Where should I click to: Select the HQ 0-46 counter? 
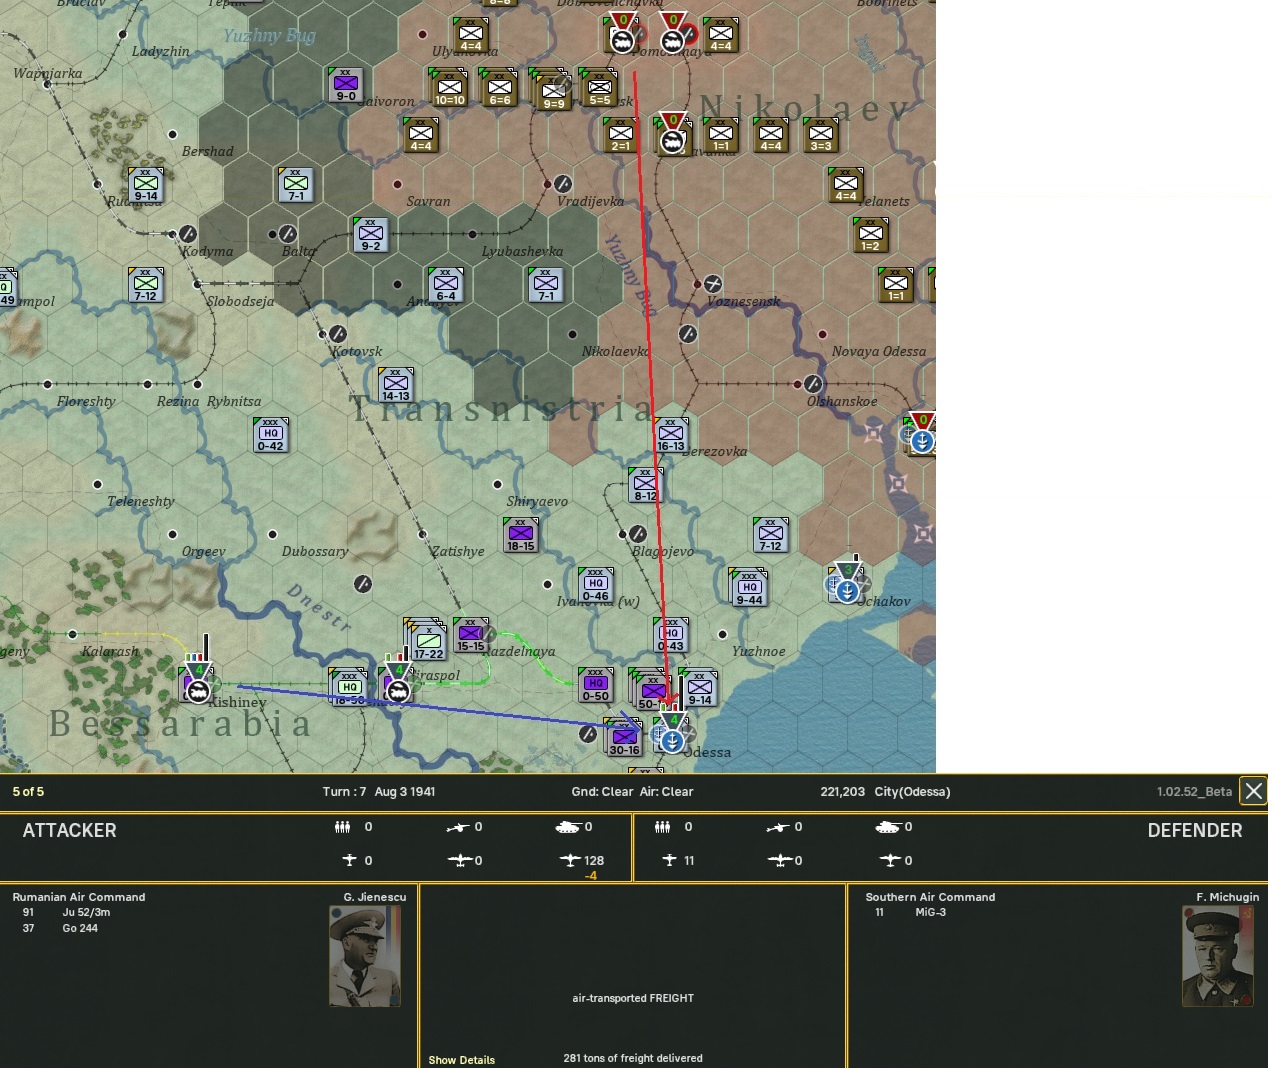(596, 585)
